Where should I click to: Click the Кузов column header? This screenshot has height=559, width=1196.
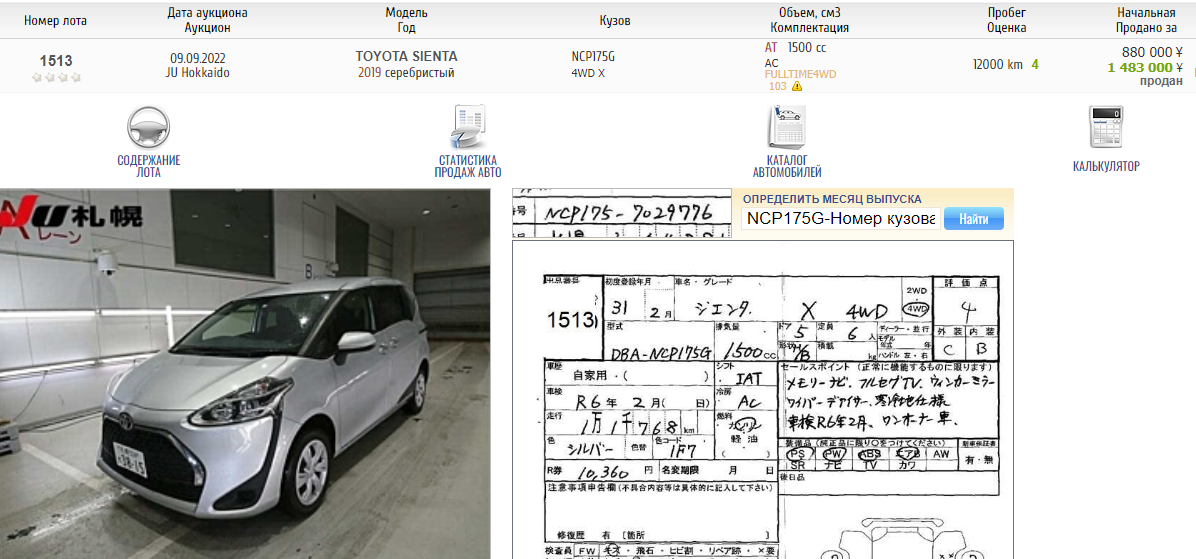(x=615, y=21)
